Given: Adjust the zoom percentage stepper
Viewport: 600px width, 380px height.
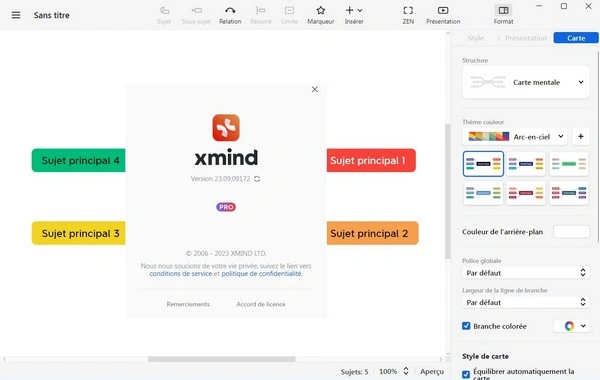Looking at the screenshot, I should tap(406, 371).
